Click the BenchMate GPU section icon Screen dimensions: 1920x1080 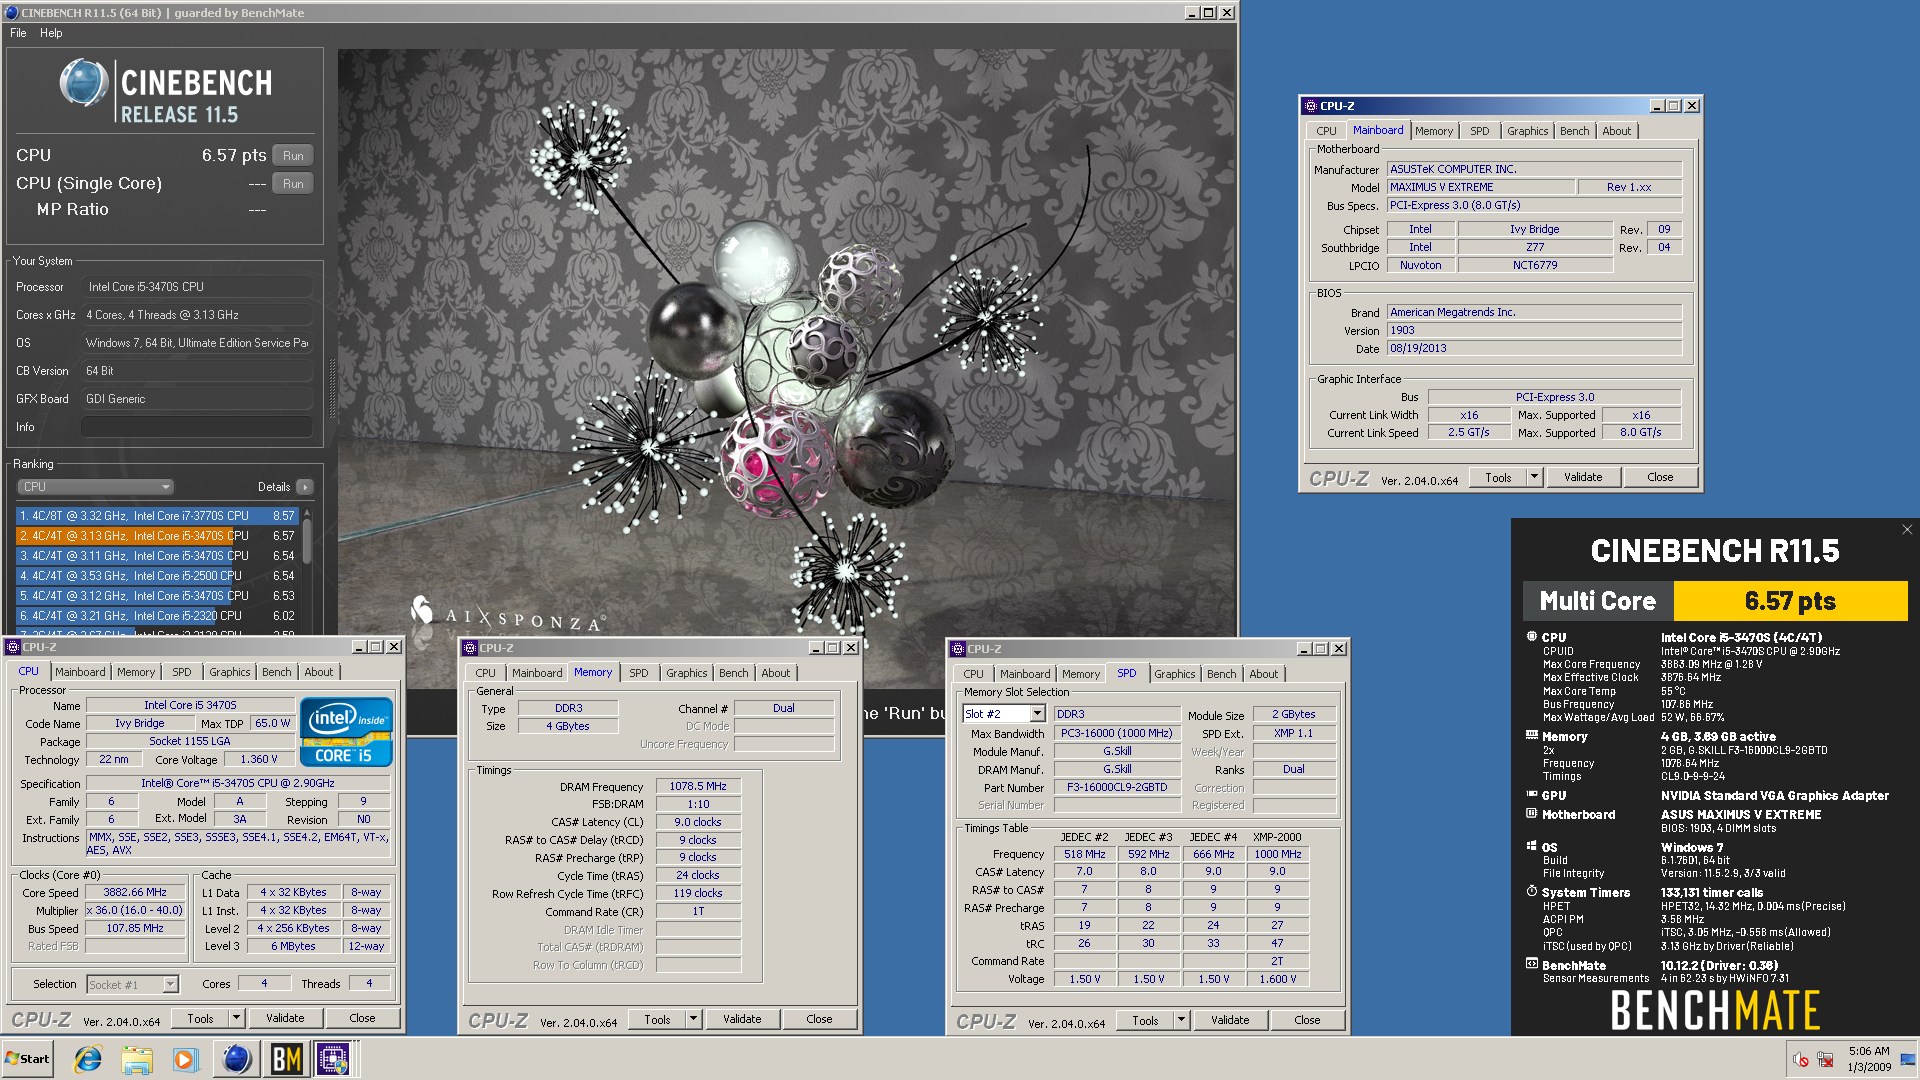(x=1531, y=794)
